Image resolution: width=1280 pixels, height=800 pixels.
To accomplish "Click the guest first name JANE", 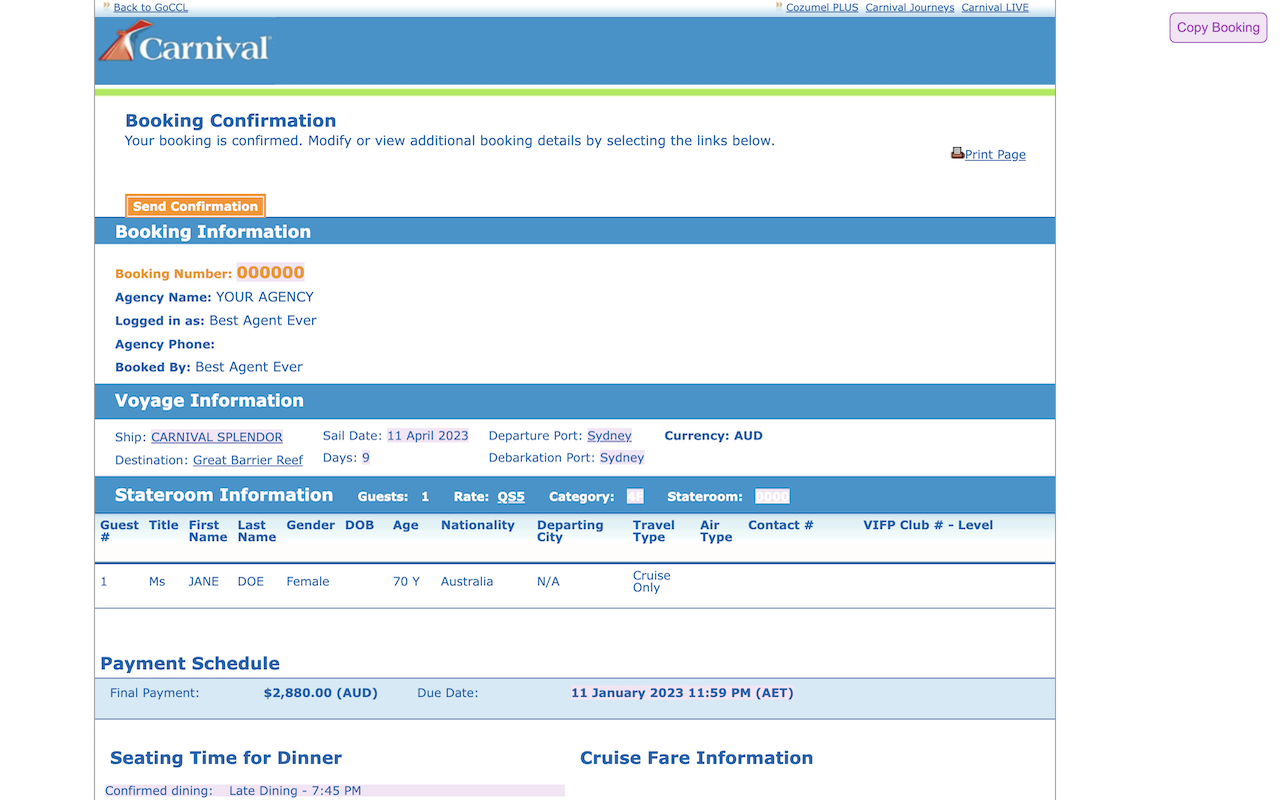I will [204, 581].
